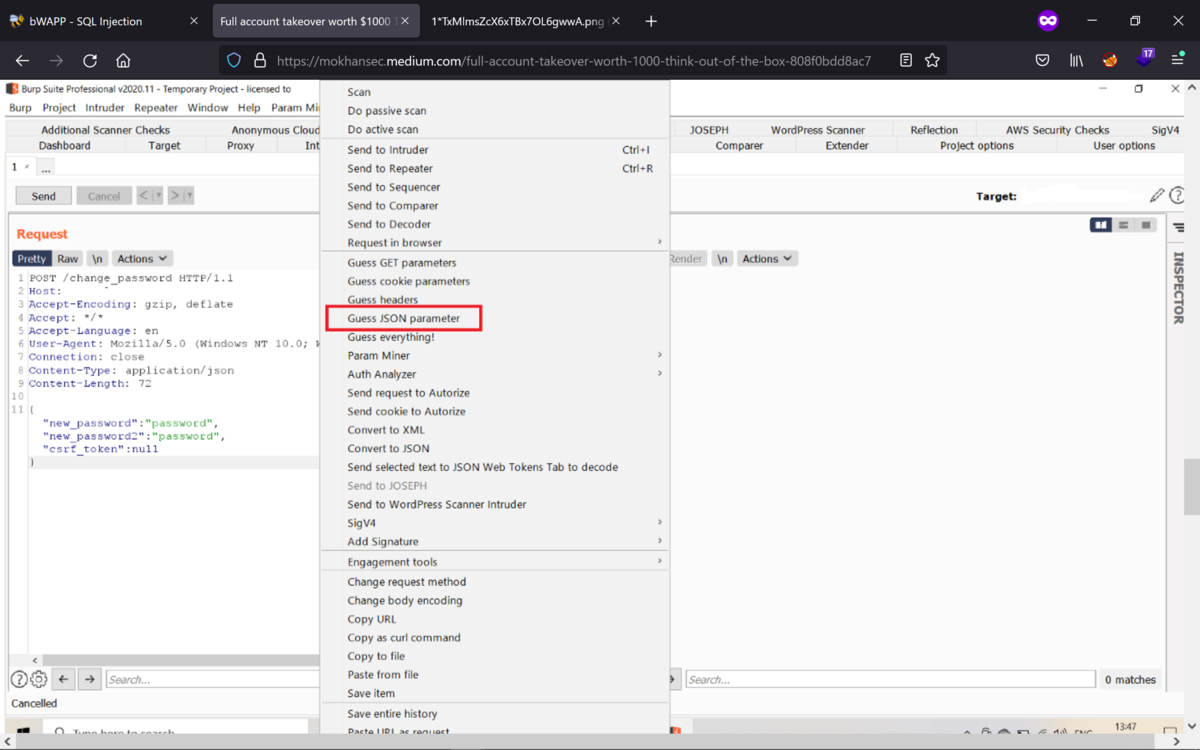This screenshot has width=1200, height=750.
Task: Open response Actions dropdown
Action: pos(767,258)
